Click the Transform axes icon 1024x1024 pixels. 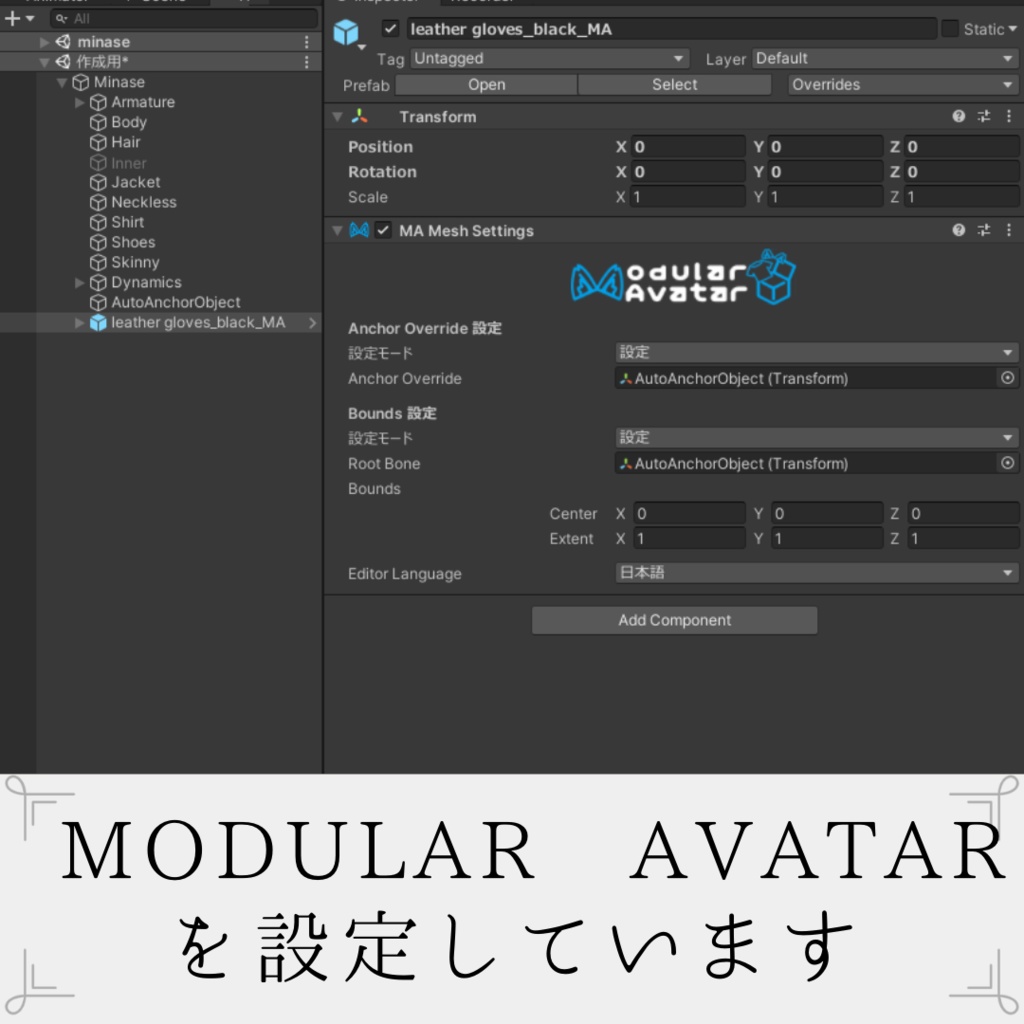tap(359, 117)
